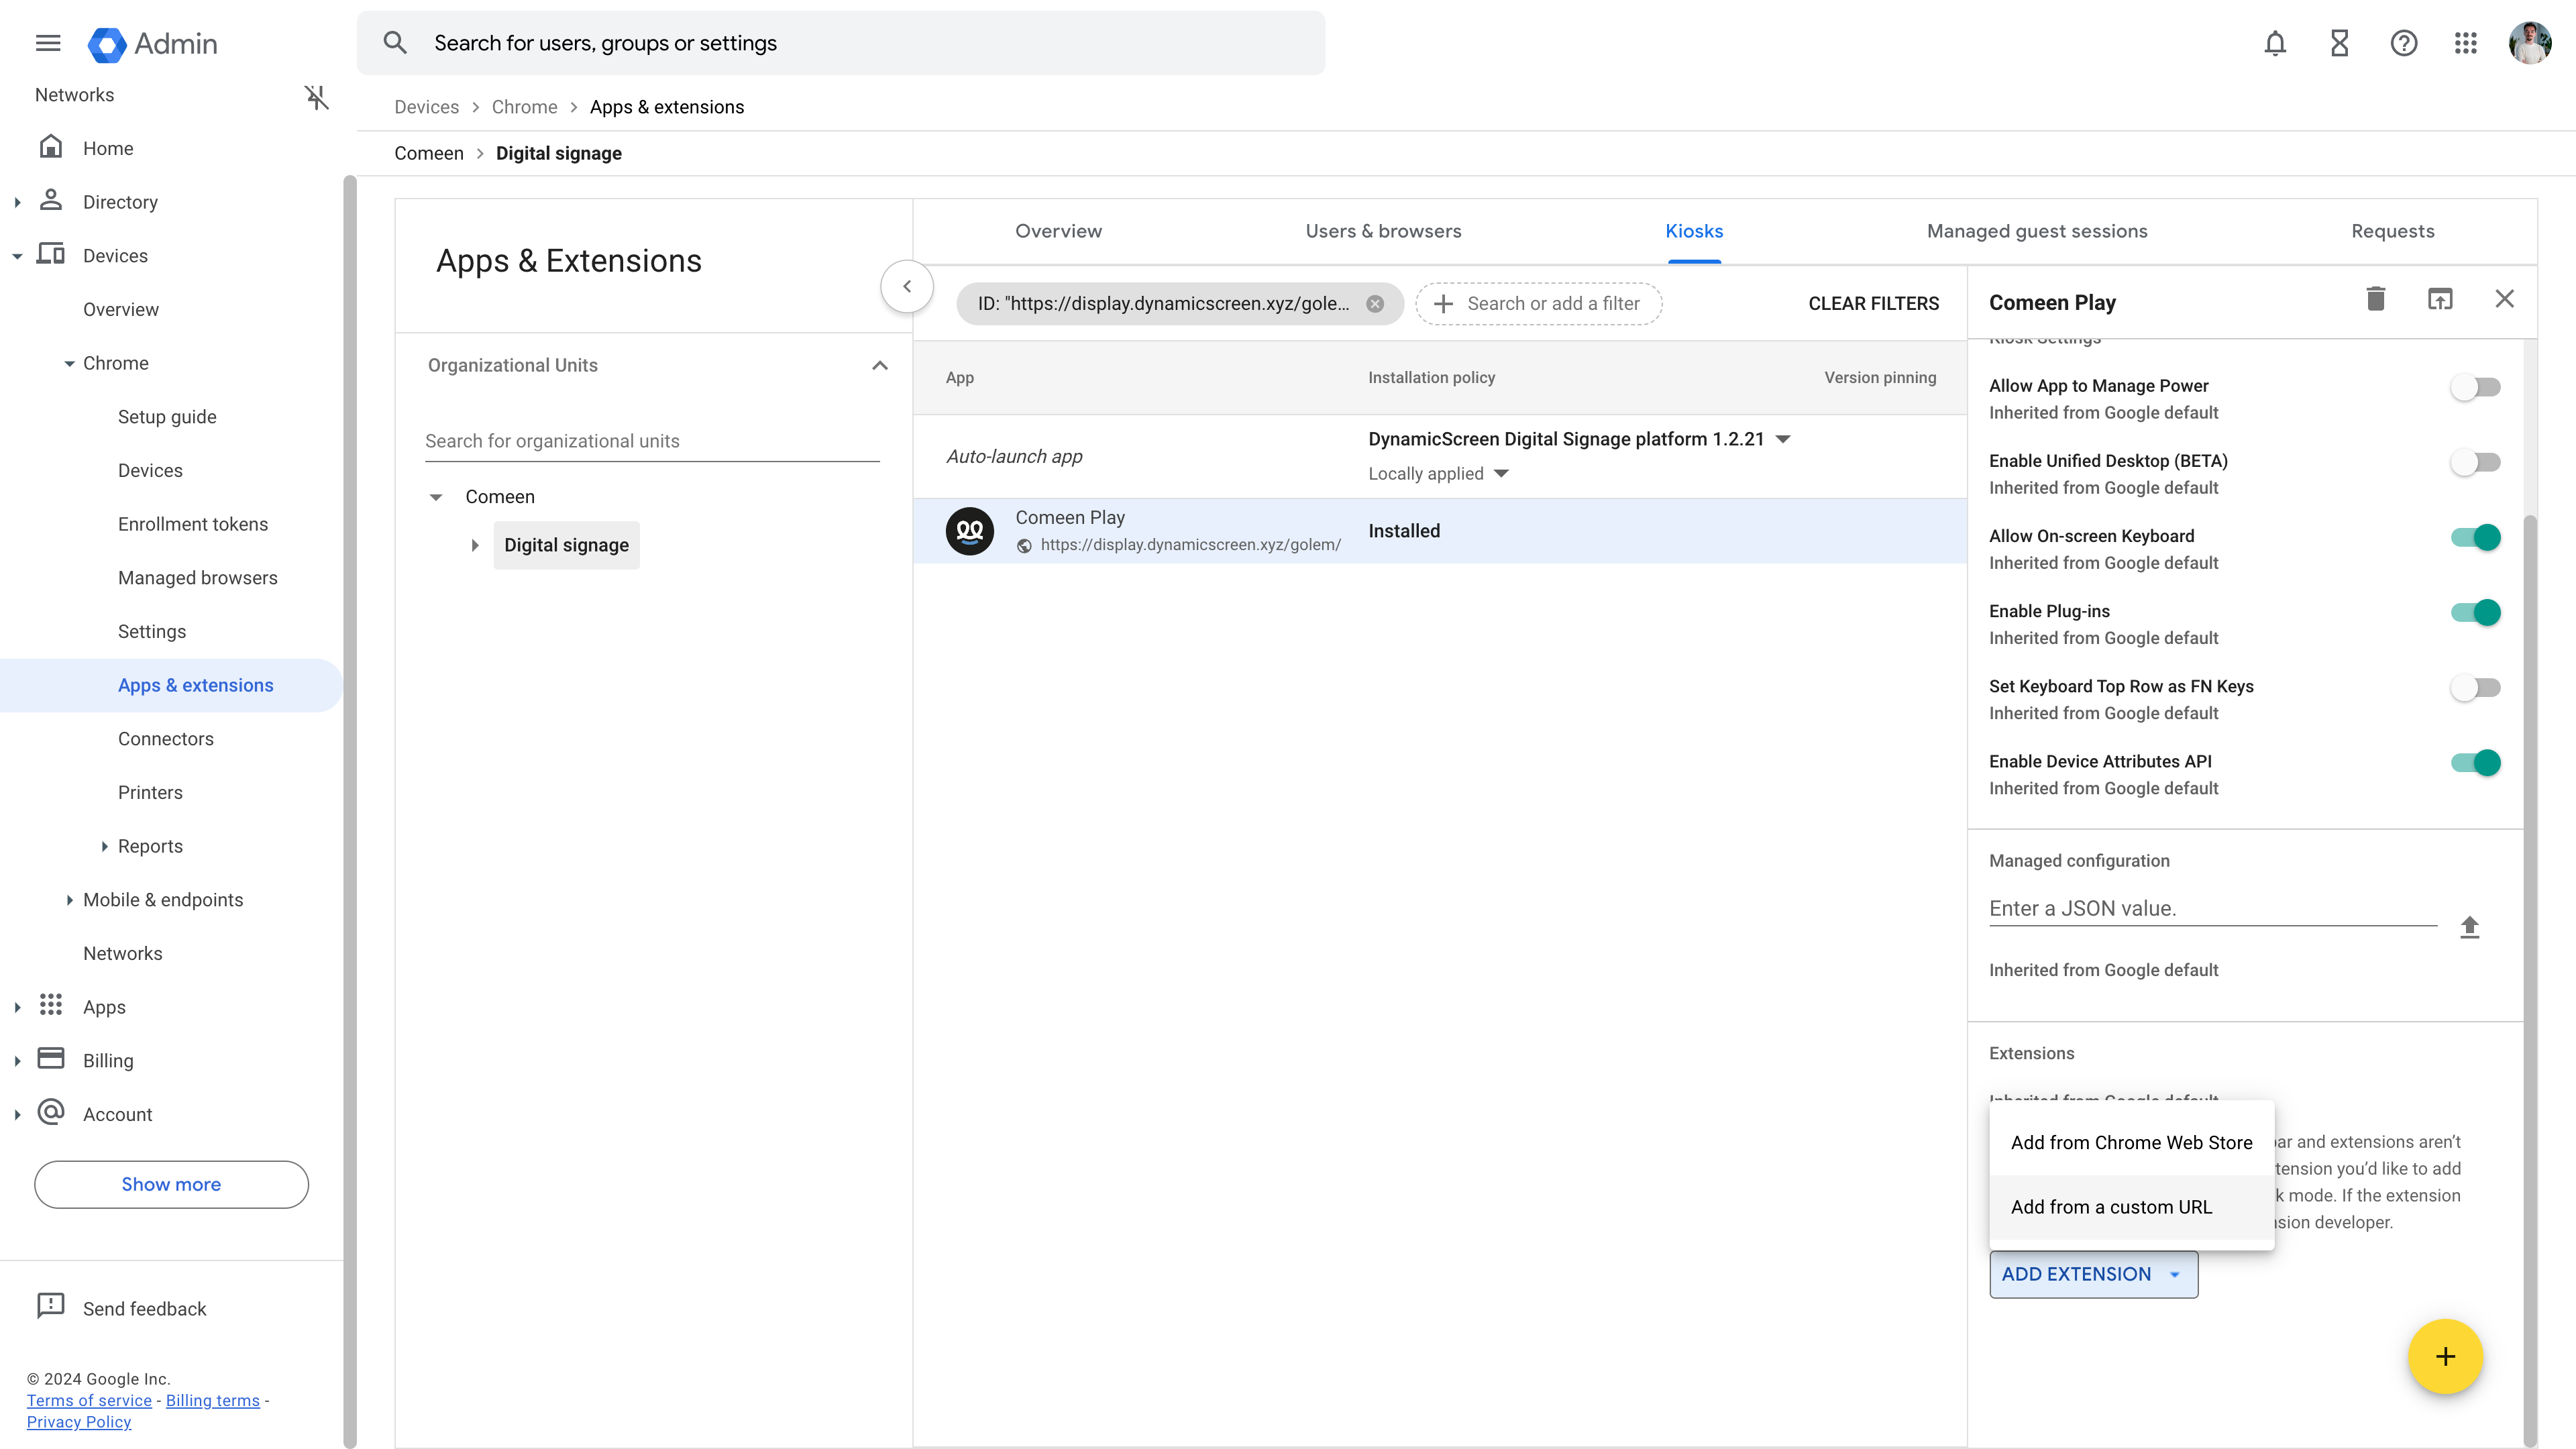Toggle Allow On-screen Keyboard
The height and width of the screenshot is (1449, 2576).
click(2475, 538)
